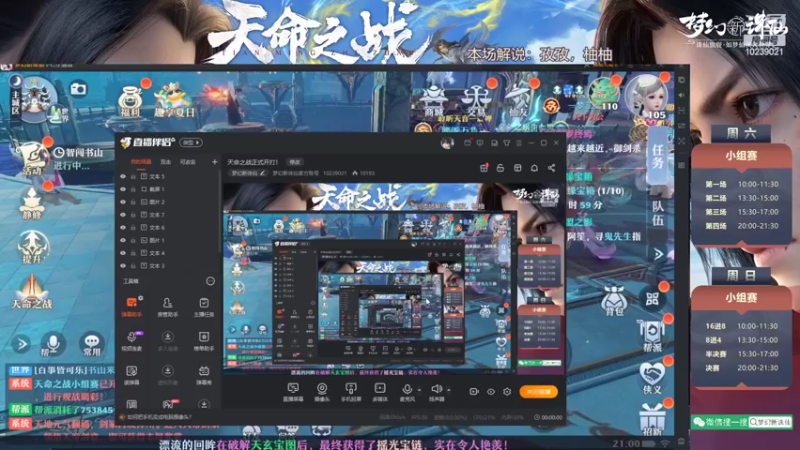The height and width of the screenshot is (450, 800).
Task: Click the bell notification icon
Action: coord(534,168)
